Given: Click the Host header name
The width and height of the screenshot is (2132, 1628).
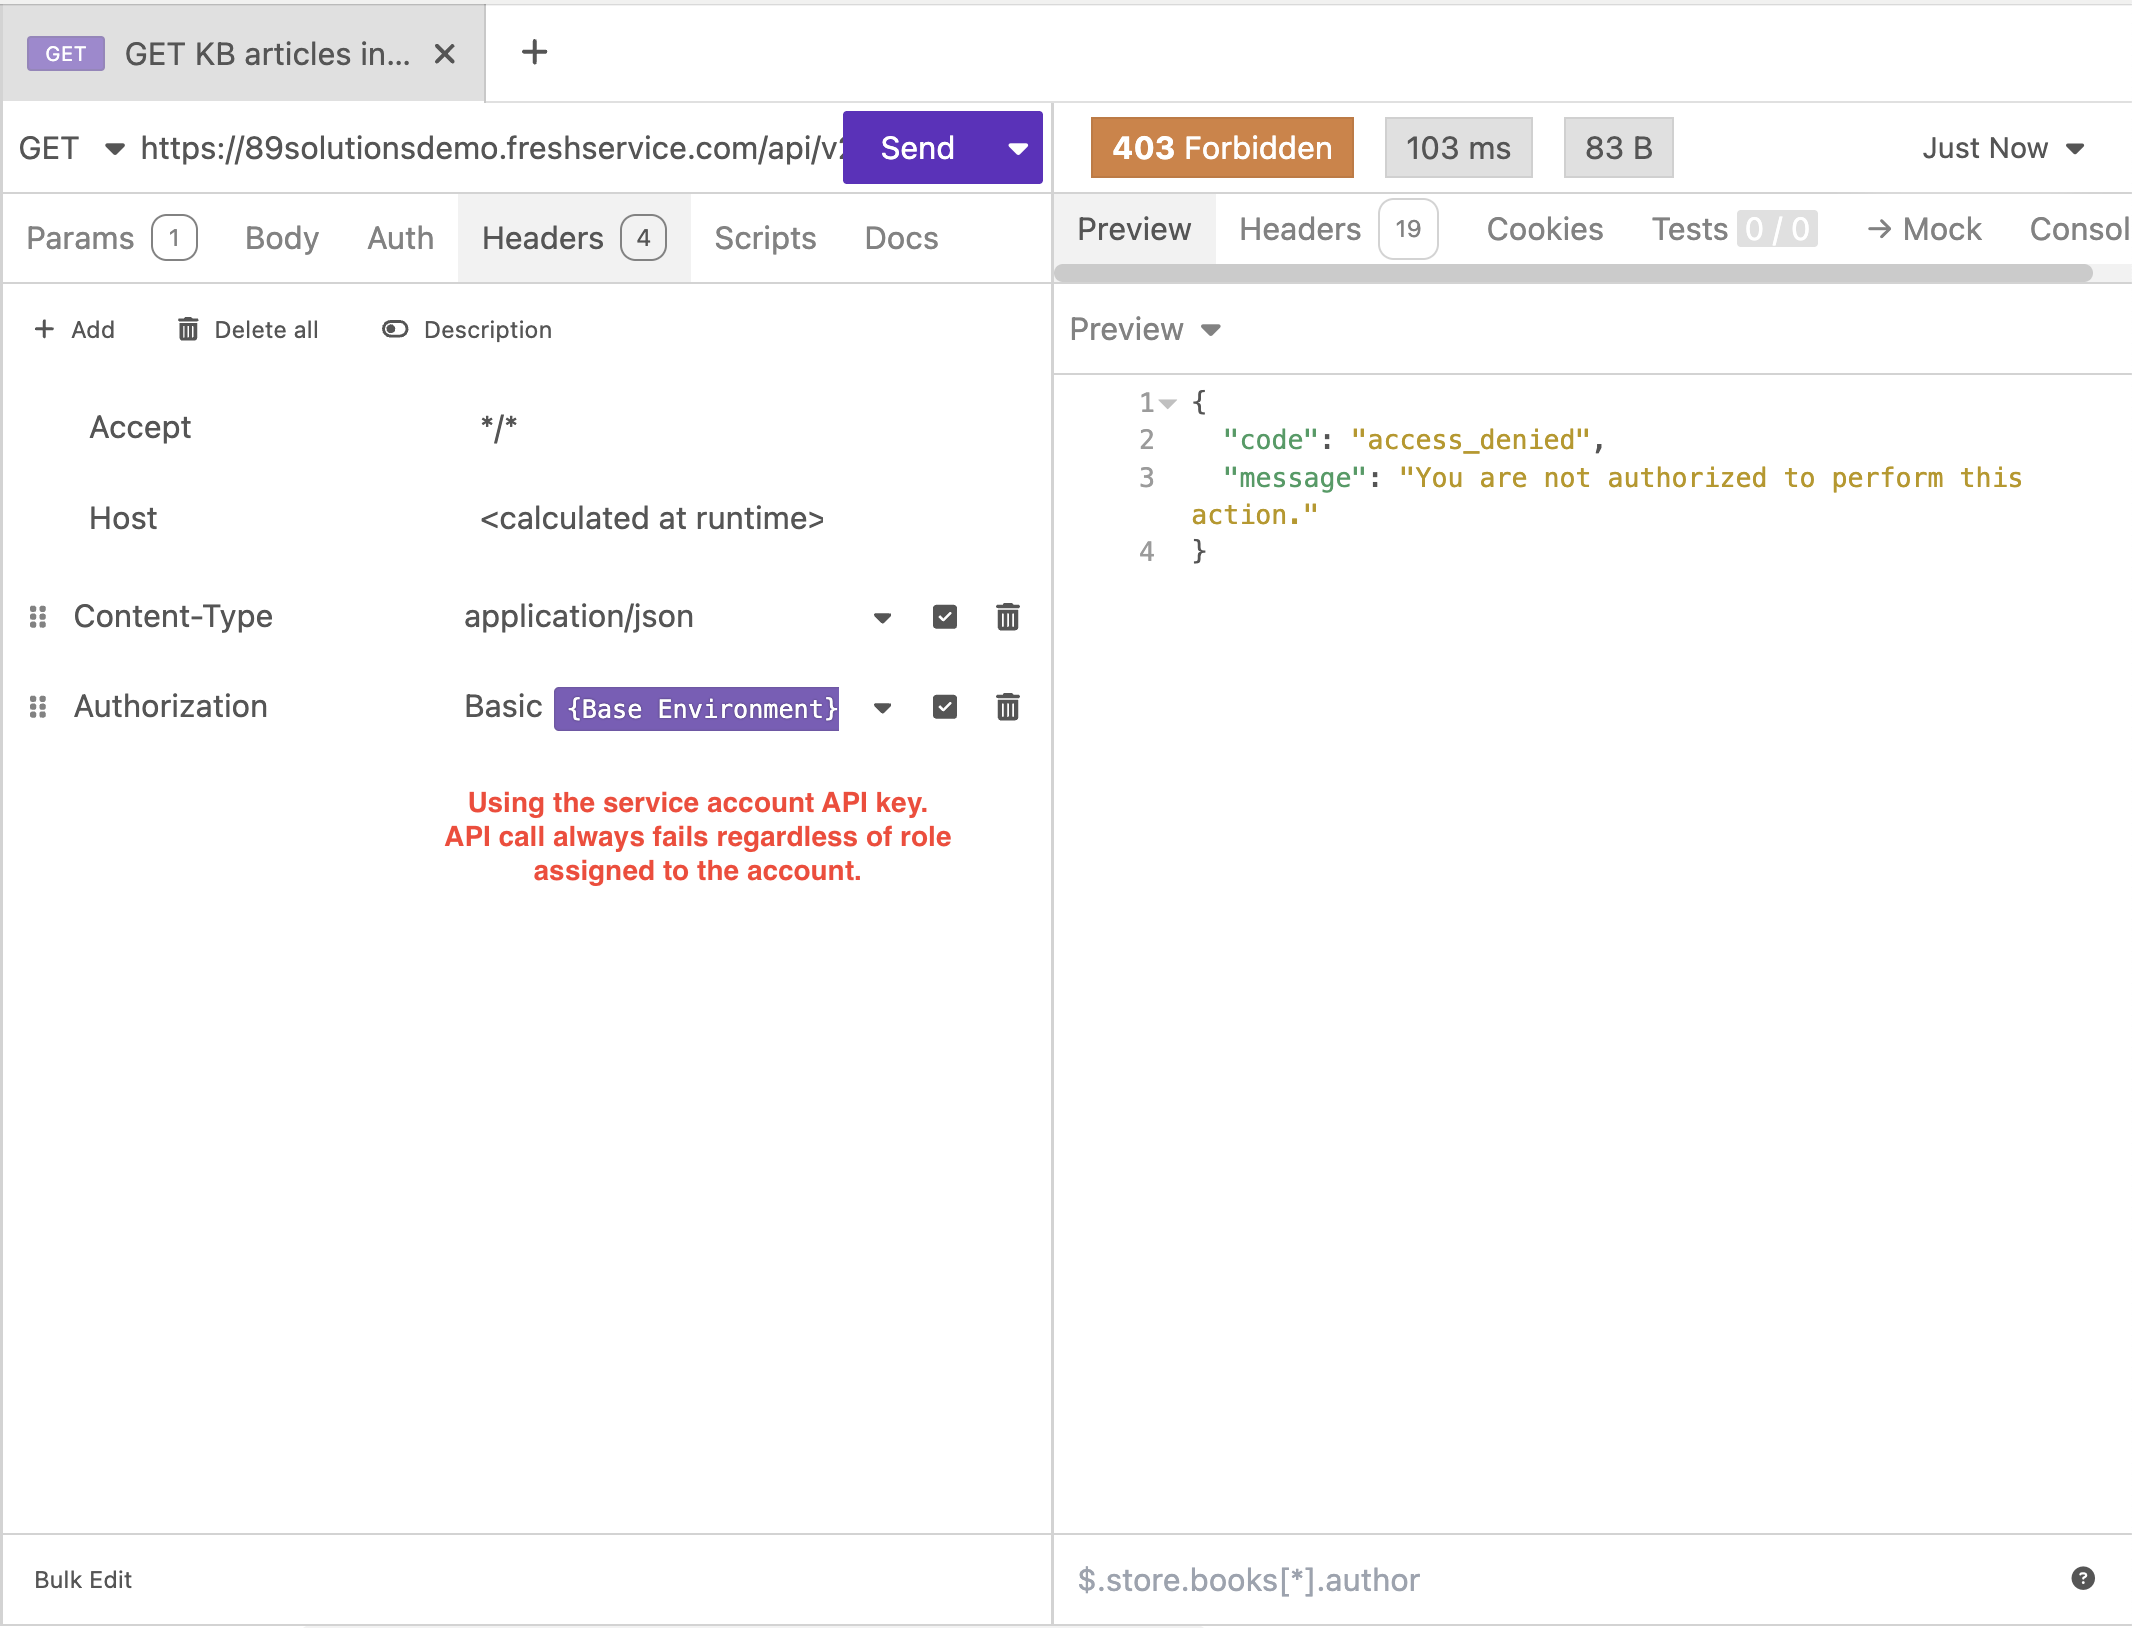Looking at the screenshot, I should click(x=123, y=518).
